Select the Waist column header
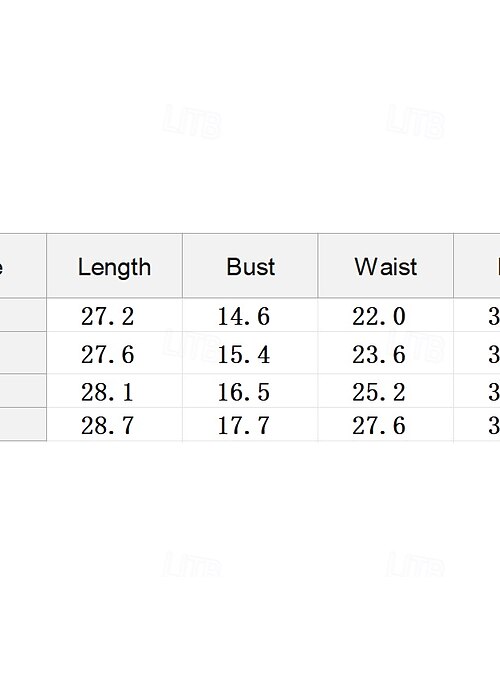500x675 pixels. [x=386, y=266]
